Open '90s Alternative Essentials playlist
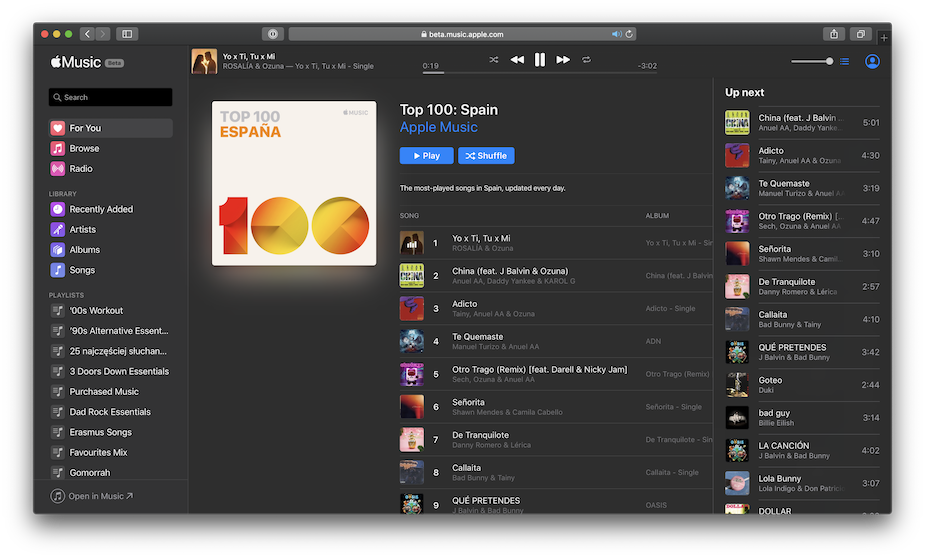This screenshot has width=925, height=558. click(110, 330)
